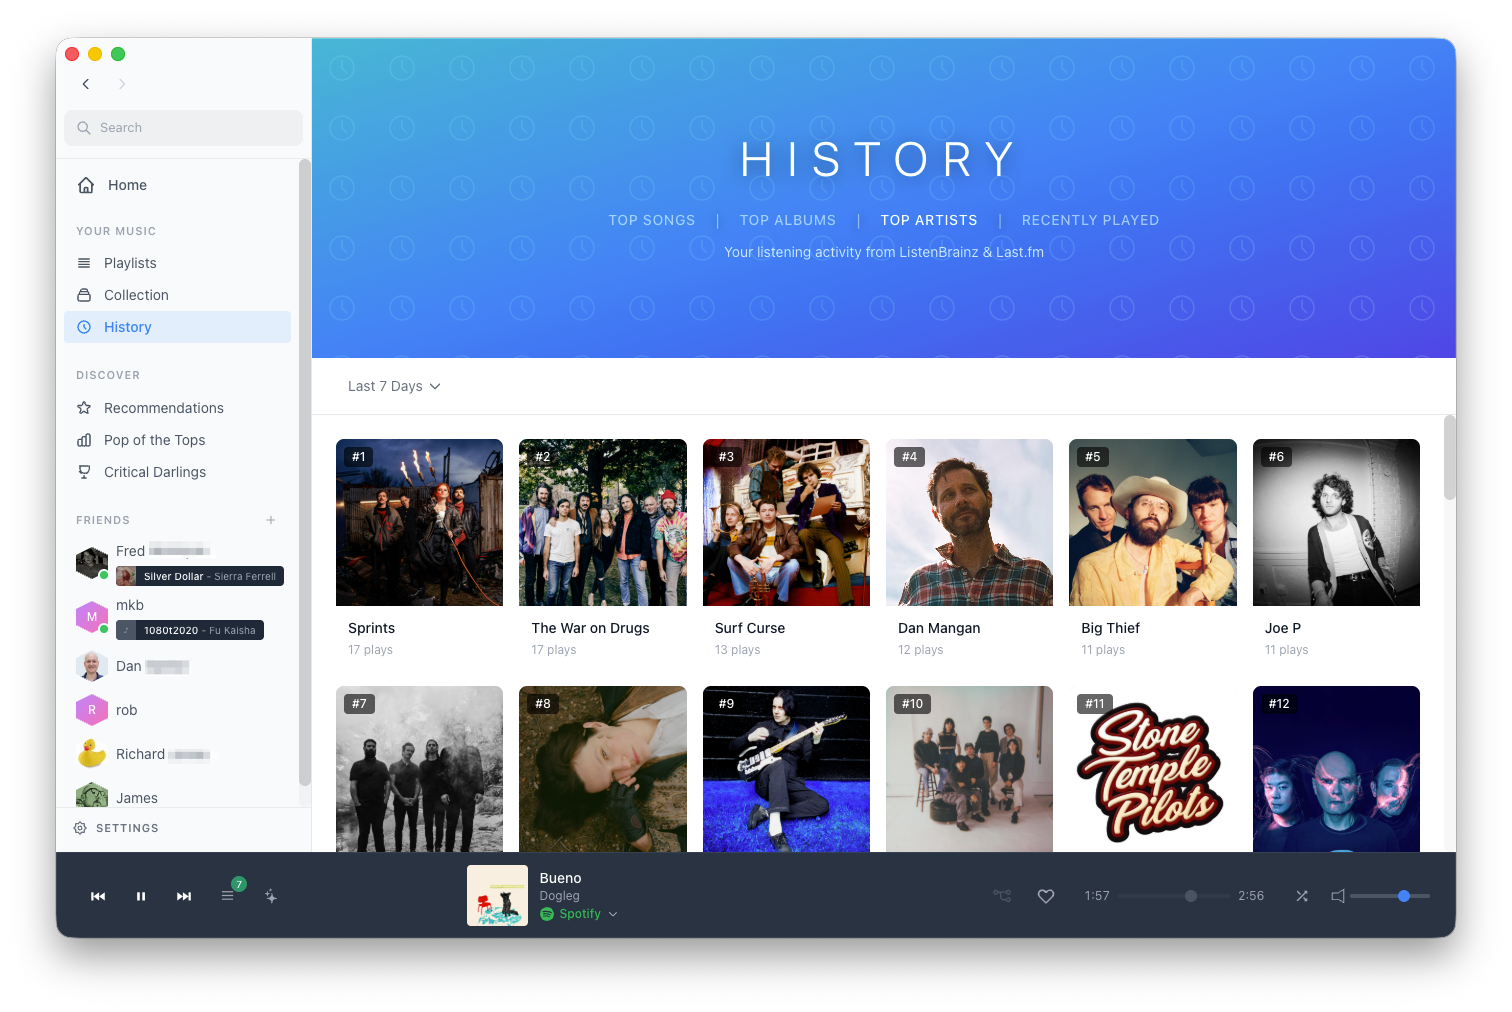Like the current track Bueno
The image size is (1512, 1012).
(1046, 896)
